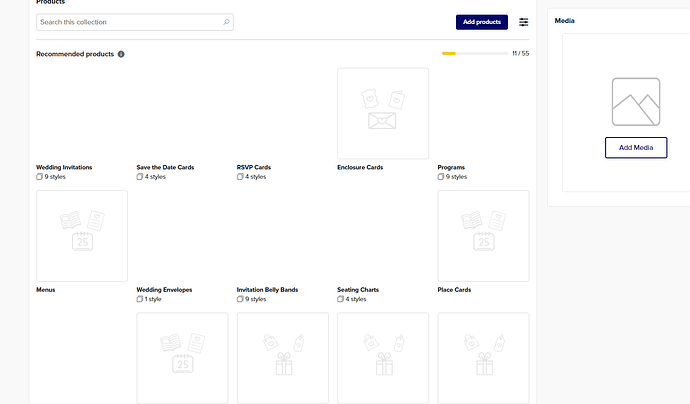Open the Enclosure Cards placeholder thumbnail
This screenshot has width=690, height=404.
tap(383, 113)
